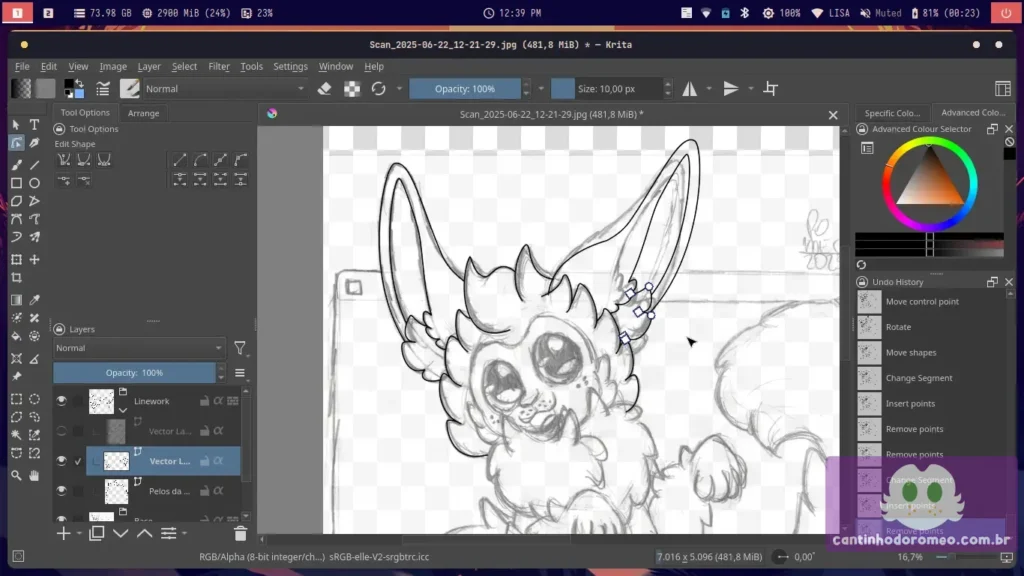Collapse the Linework group layer
1024x576 pixels.
(x=123, y=410)
